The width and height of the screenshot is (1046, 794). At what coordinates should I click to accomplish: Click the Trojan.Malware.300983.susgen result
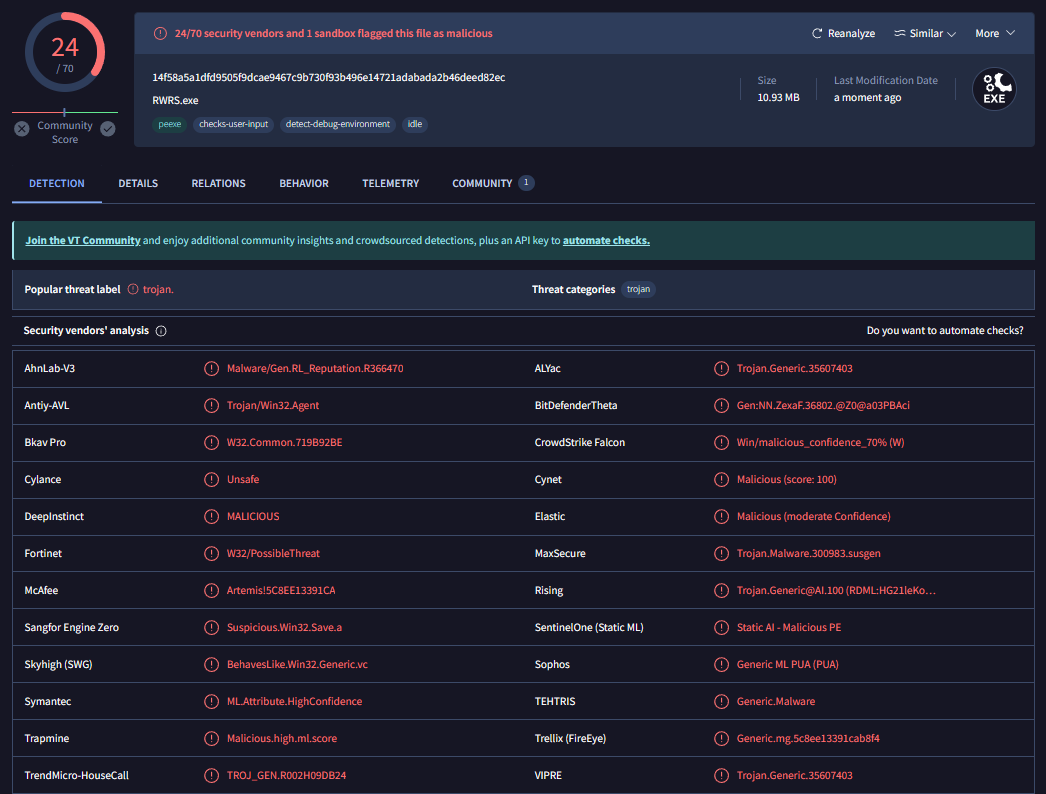pyautogui.click(x=809, y=554)
